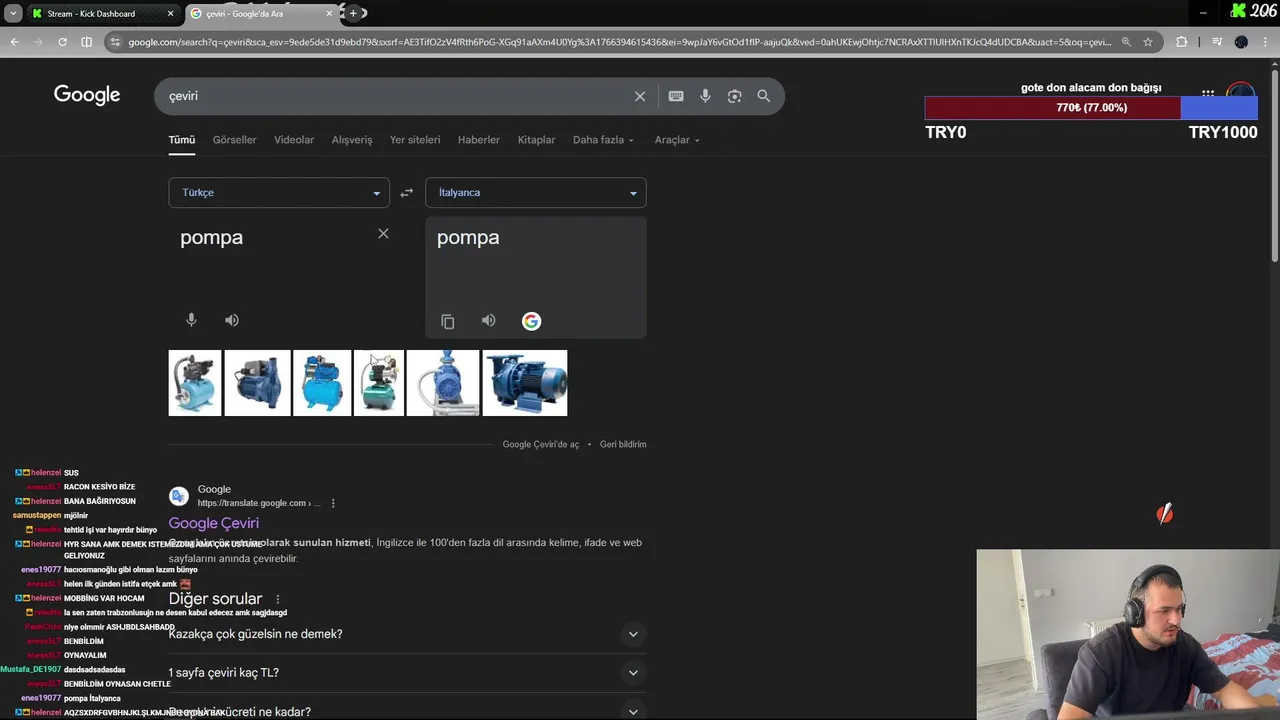Open the İtalyanca target language dropdown
Image resolution: width=1280 pixels, height=720 pixels.
536,193
